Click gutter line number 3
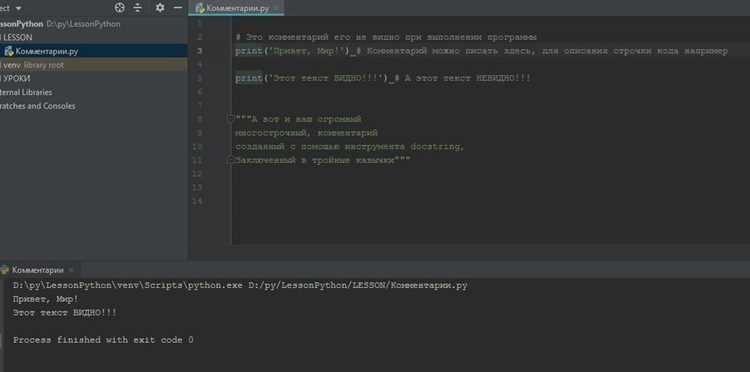 [x=199, y=51]
